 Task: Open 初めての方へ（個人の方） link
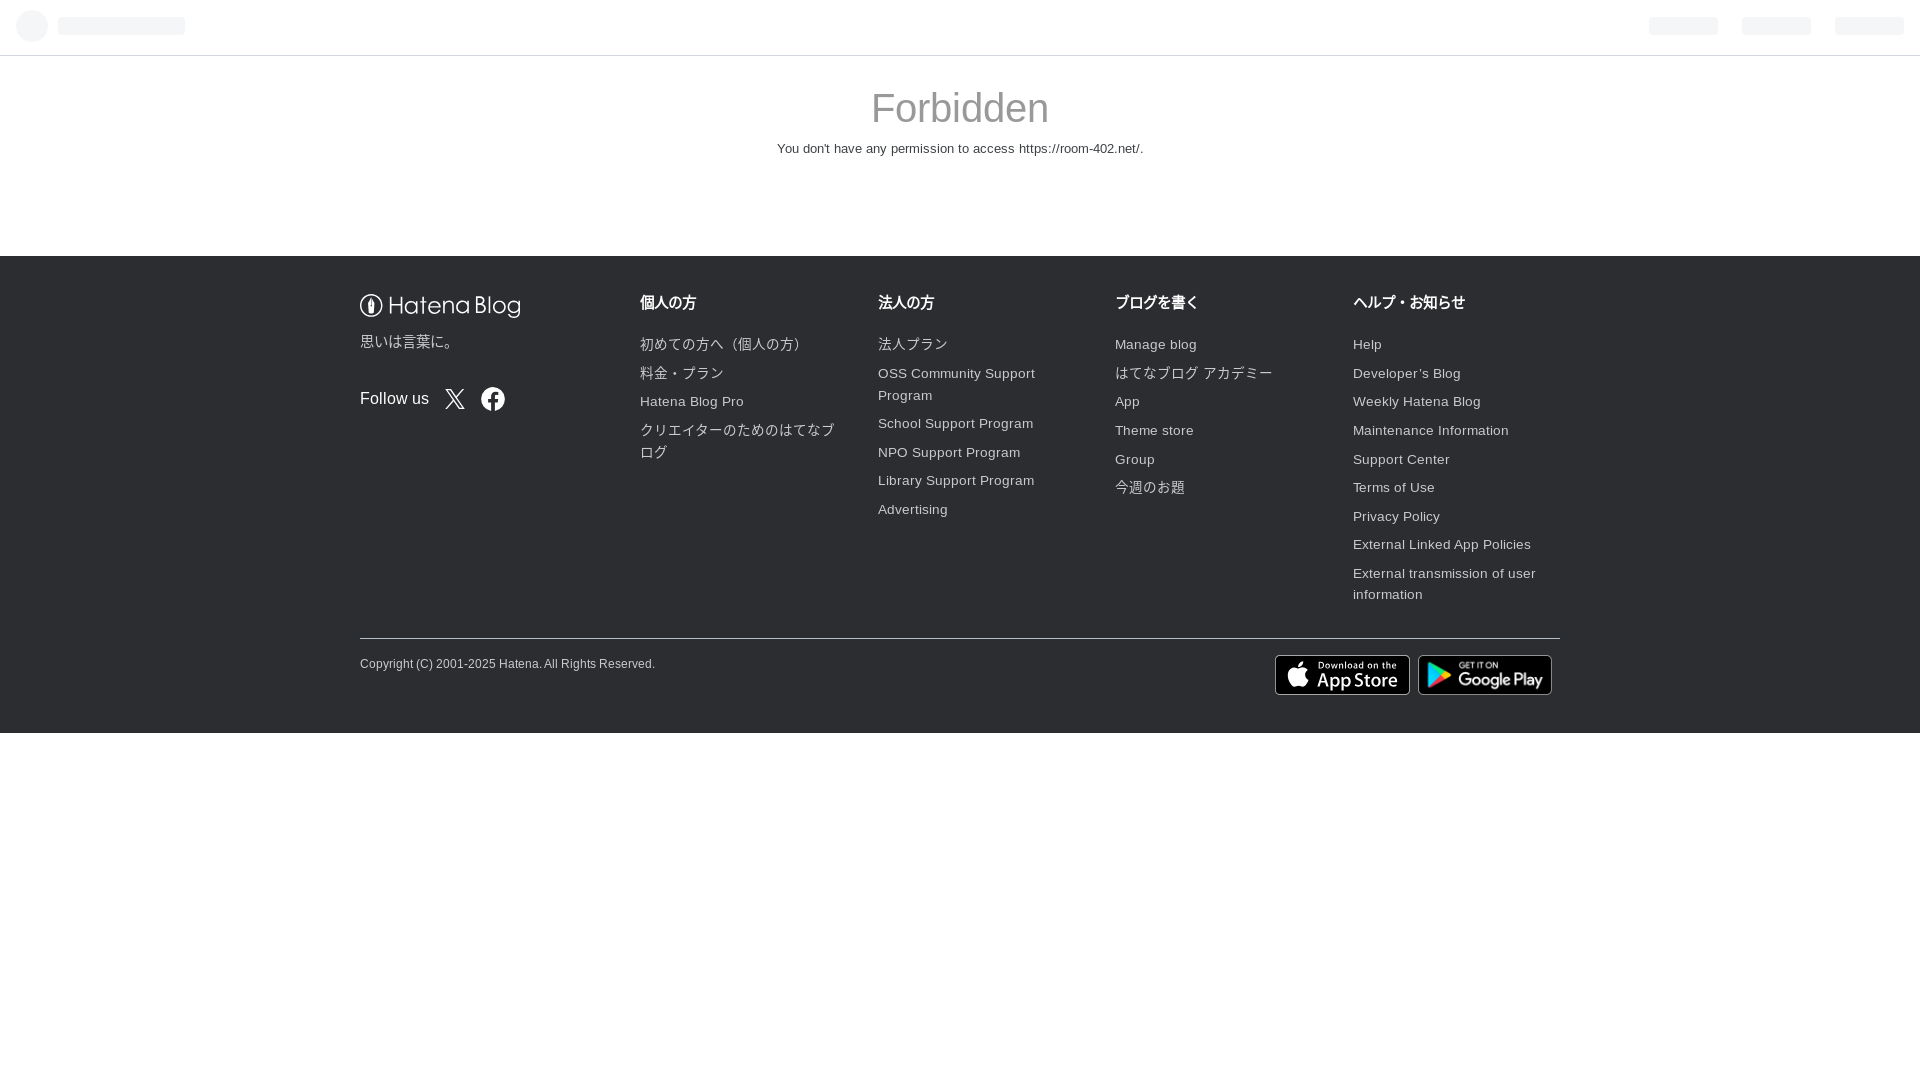(723, 344)
